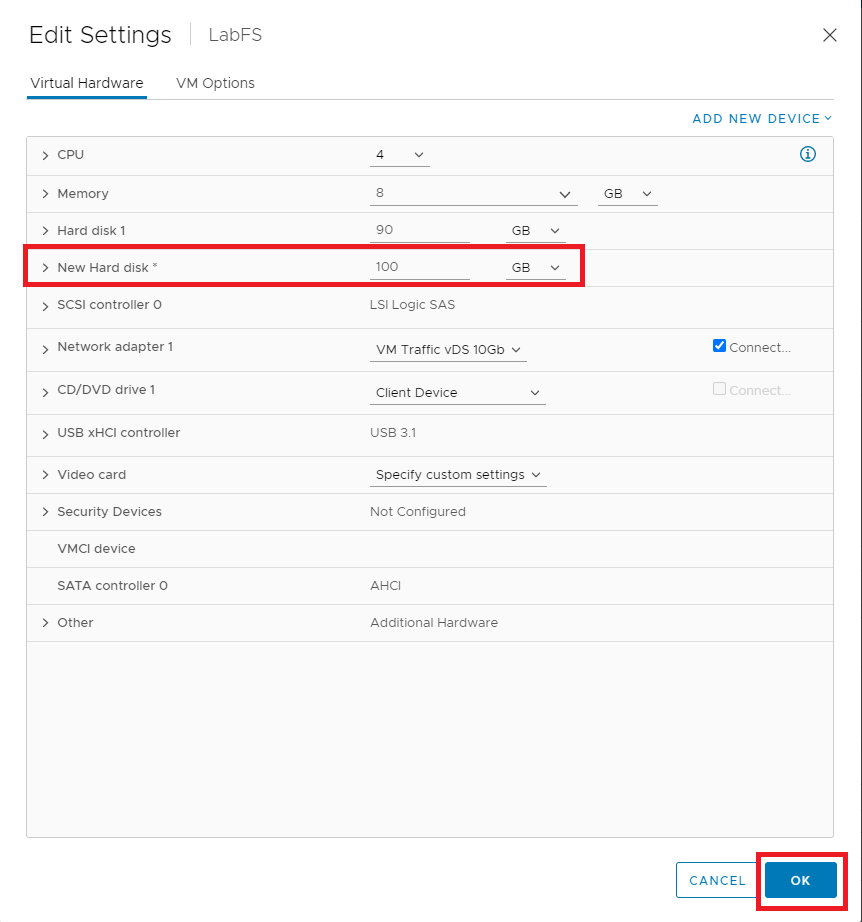The image size is (862, 922).
Task: Click OK to save settings
Action: (800, 880)
